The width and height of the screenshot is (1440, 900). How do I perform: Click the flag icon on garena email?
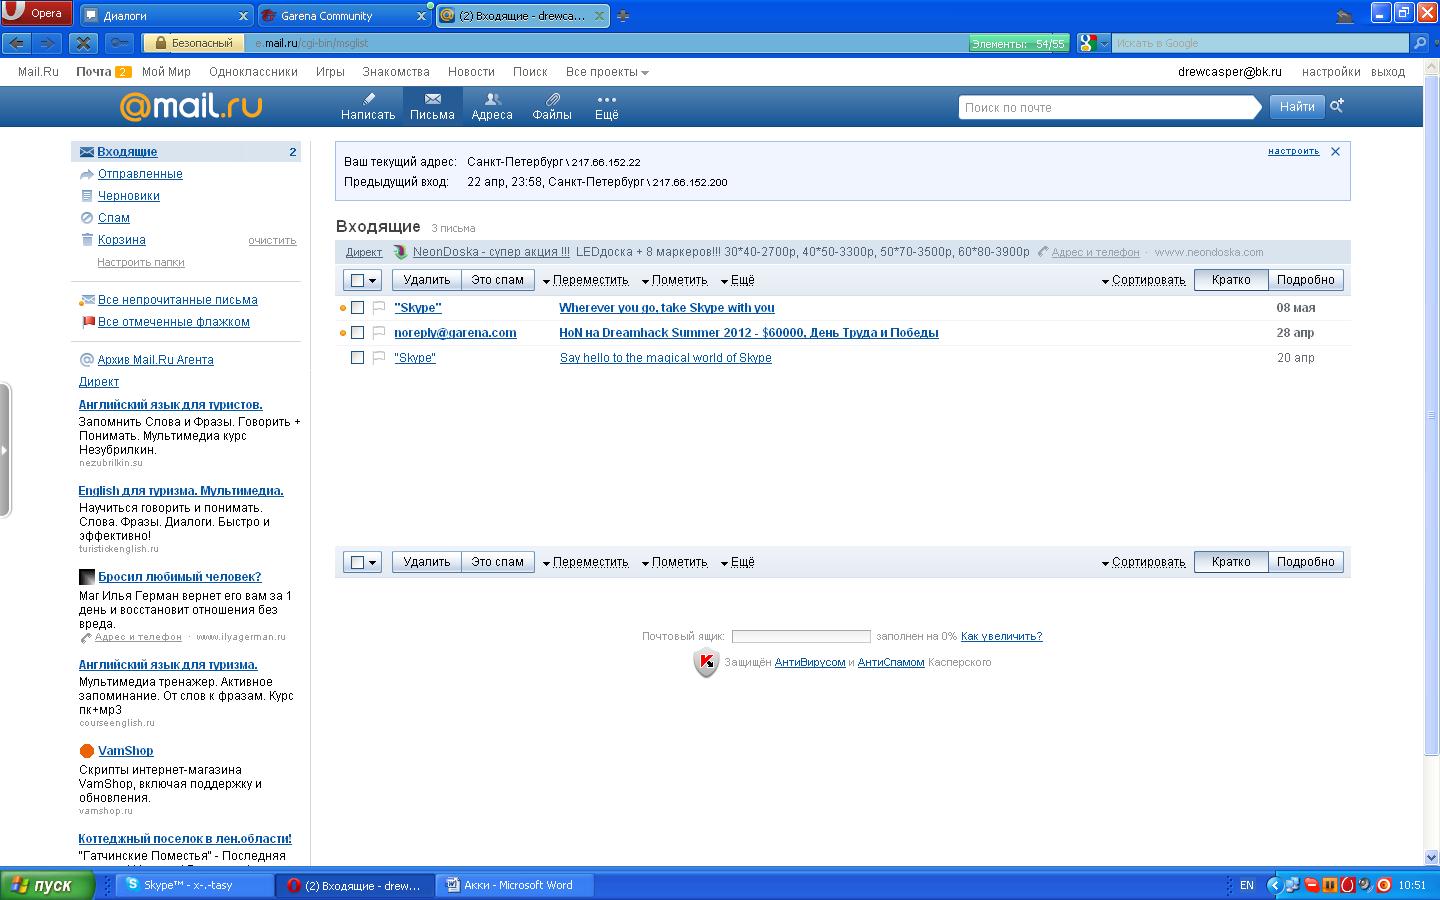point(379,332)
